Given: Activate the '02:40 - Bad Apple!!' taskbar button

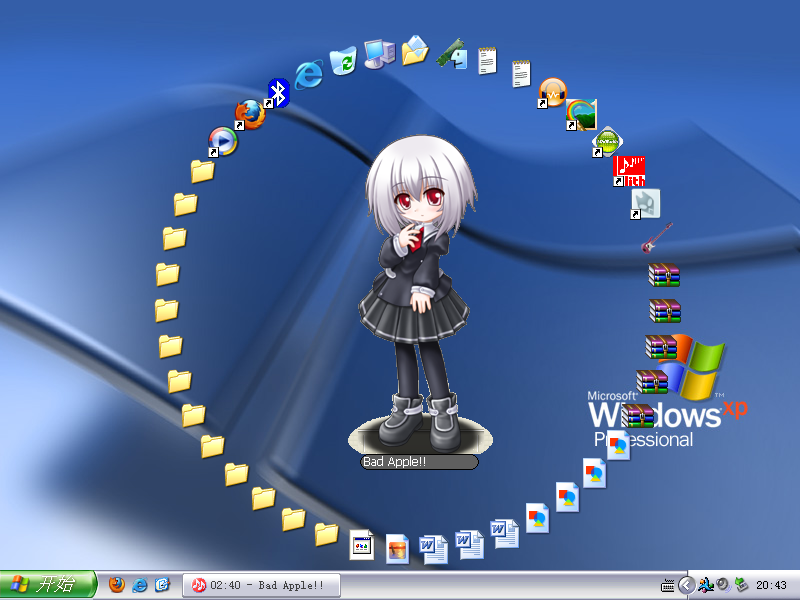Looking at the screenshot, I should [261, 585].
